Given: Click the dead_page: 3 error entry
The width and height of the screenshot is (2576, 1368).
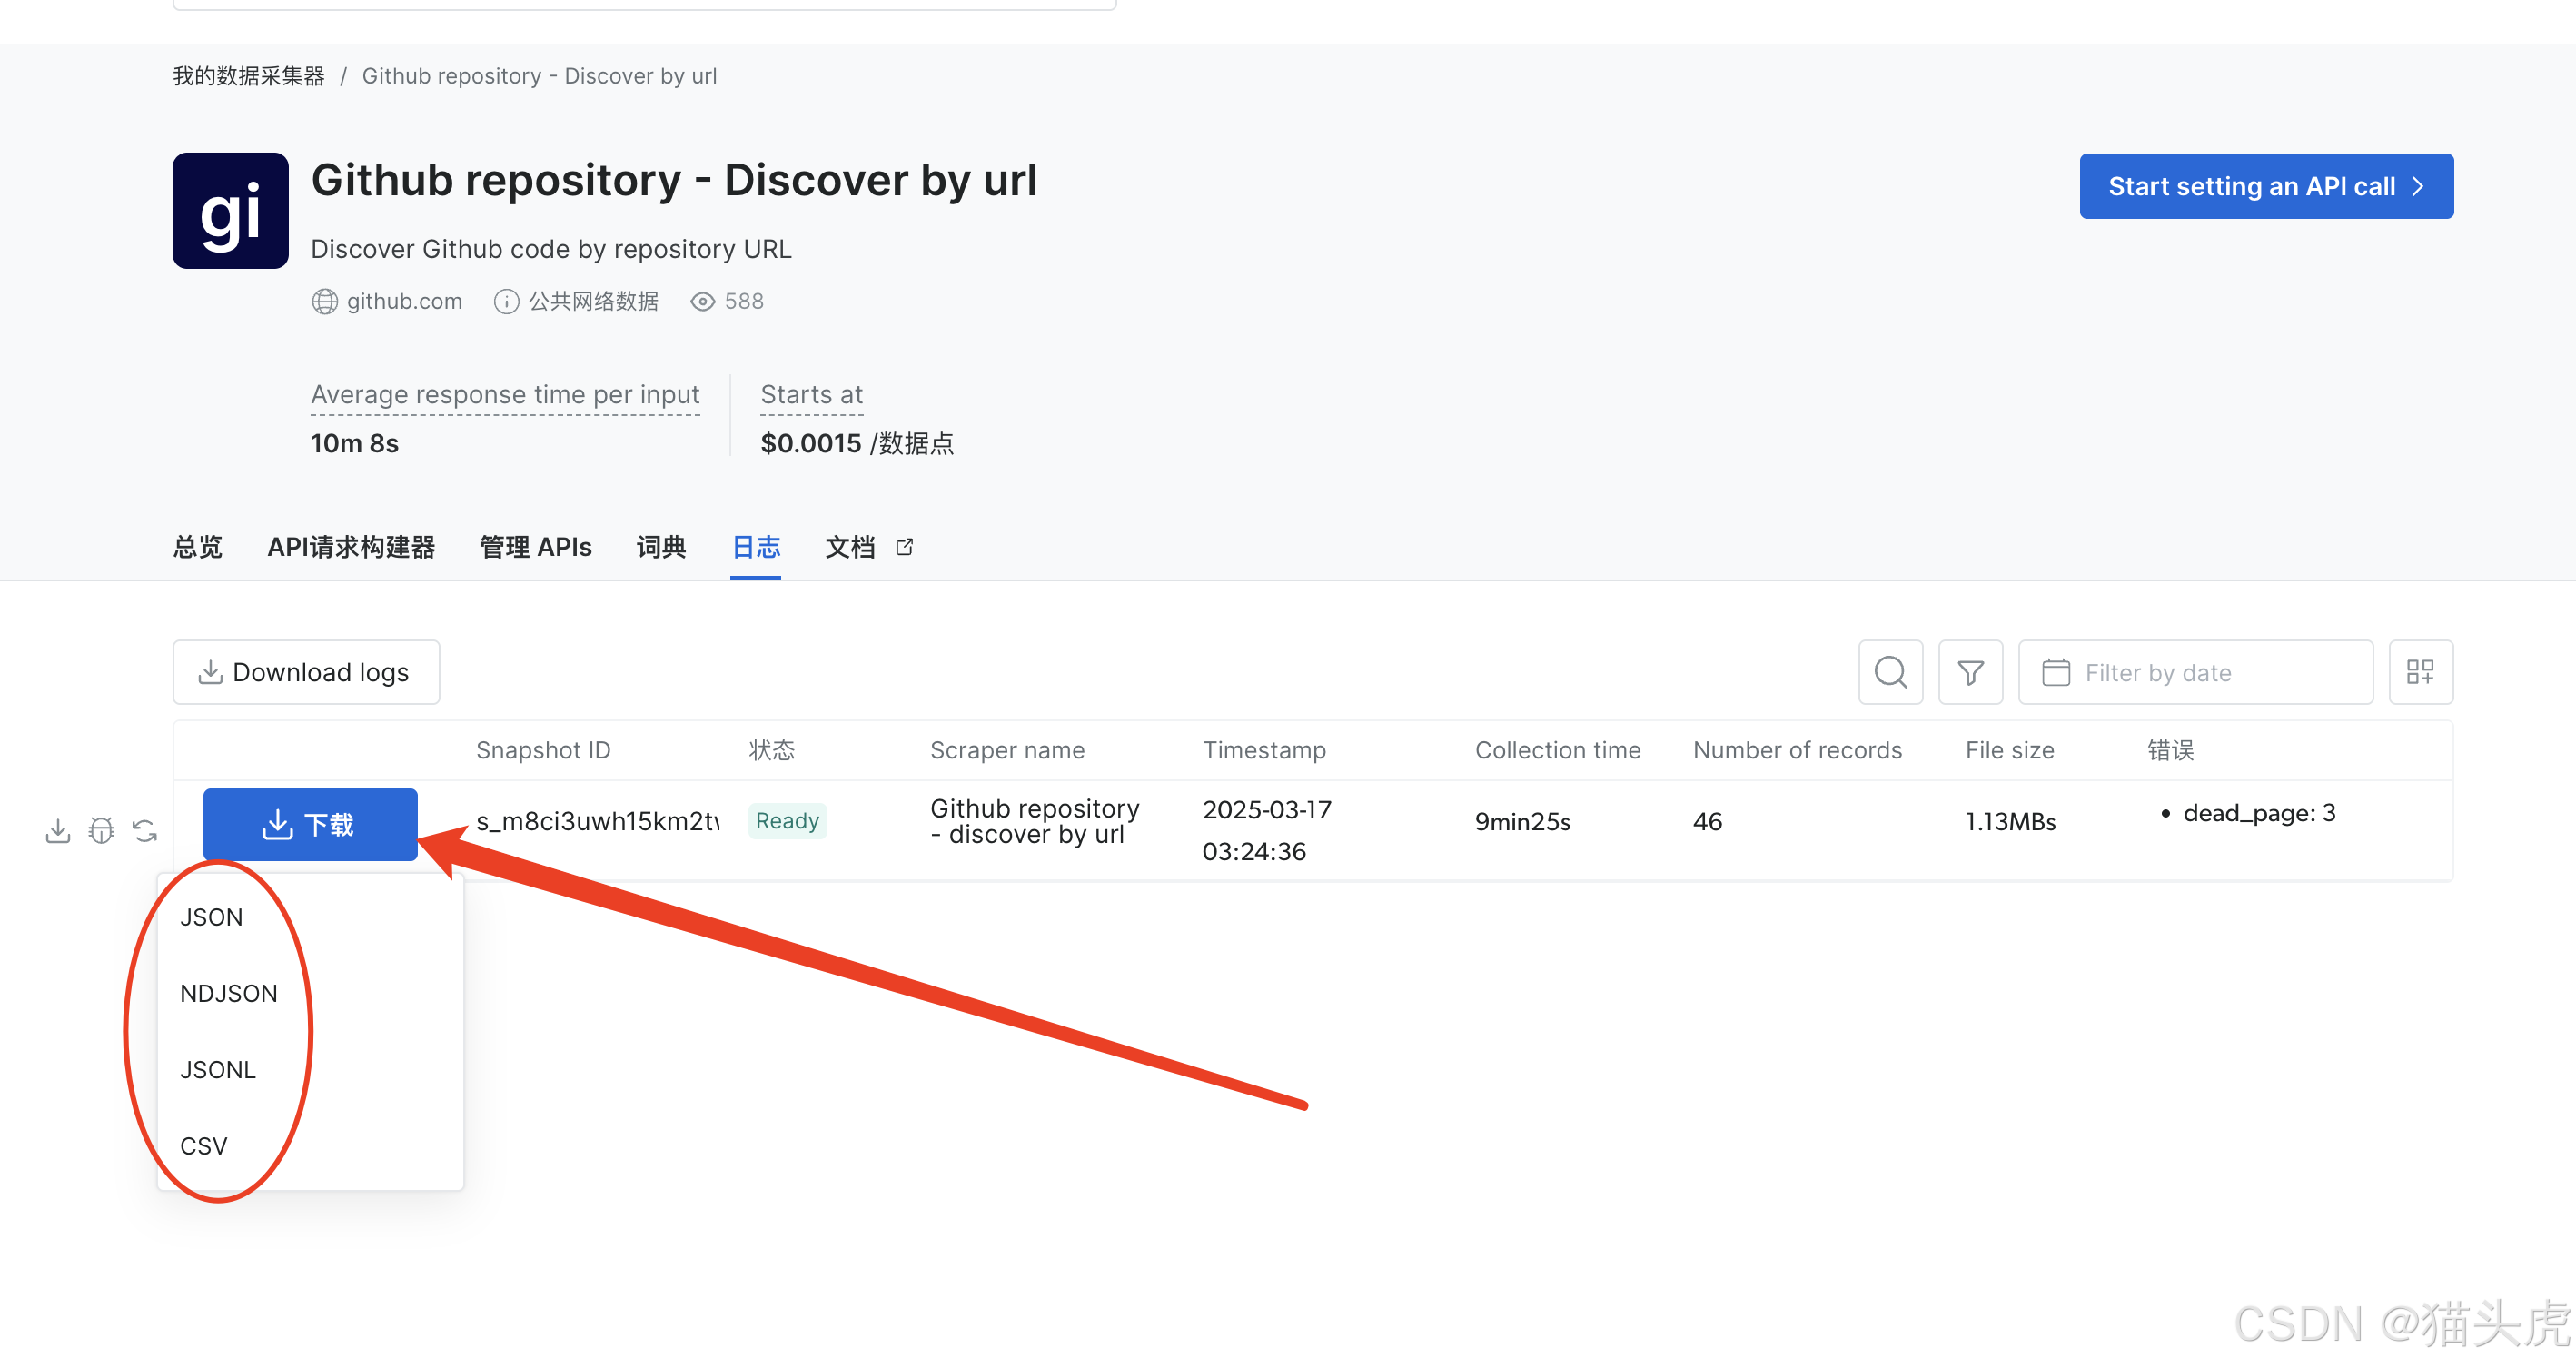Looking at the screenshot, I should pos(2258,813).
